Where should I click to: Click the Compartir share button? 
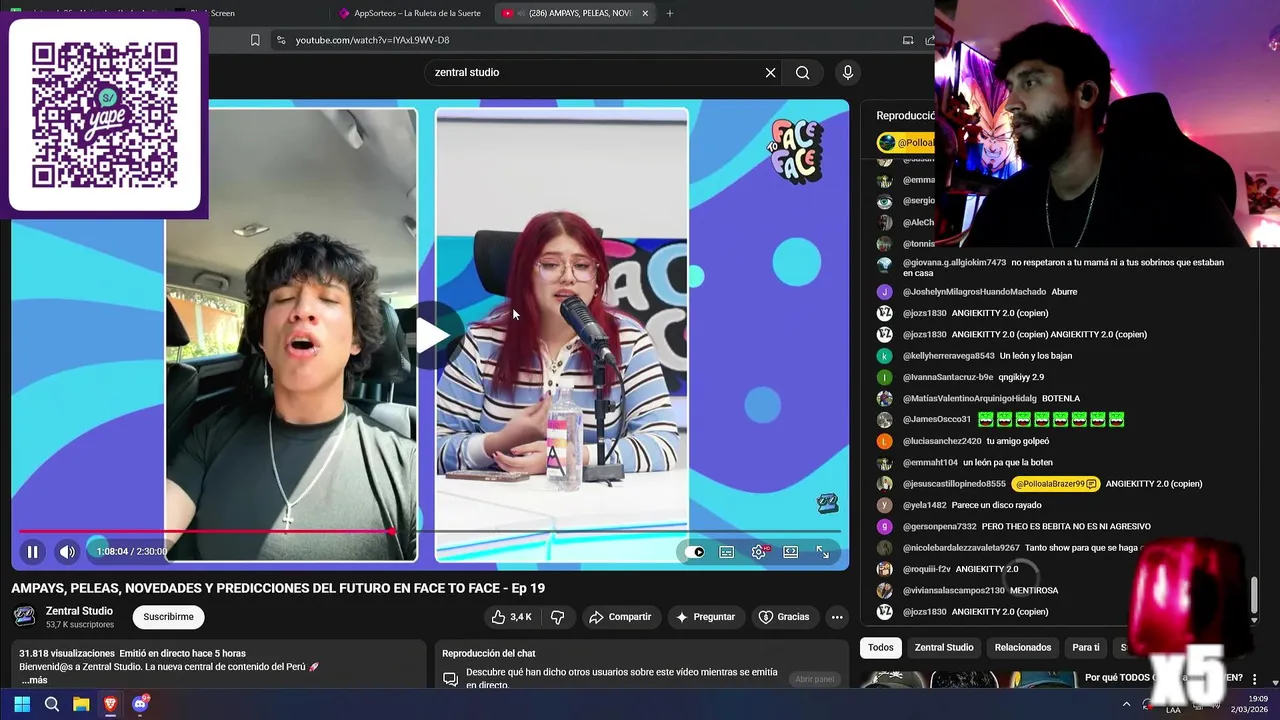(620, 617)
